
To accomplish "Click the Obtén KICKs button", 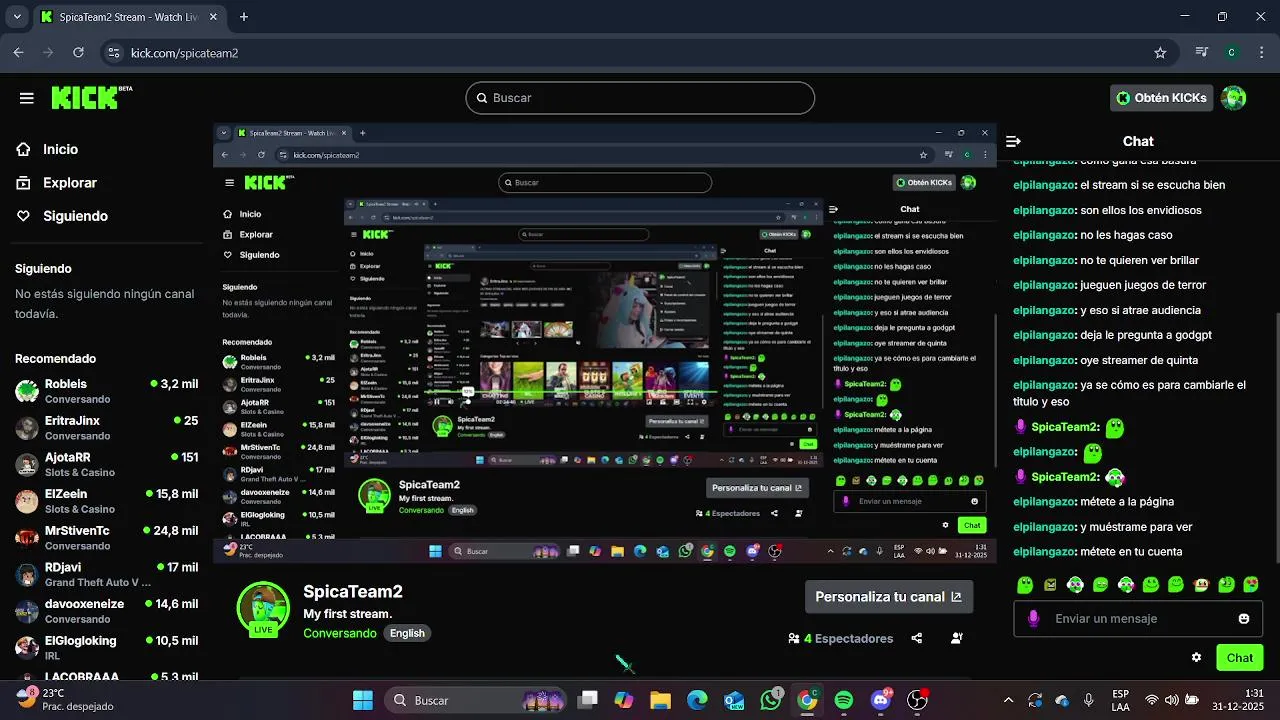I will coord(1162,97).
